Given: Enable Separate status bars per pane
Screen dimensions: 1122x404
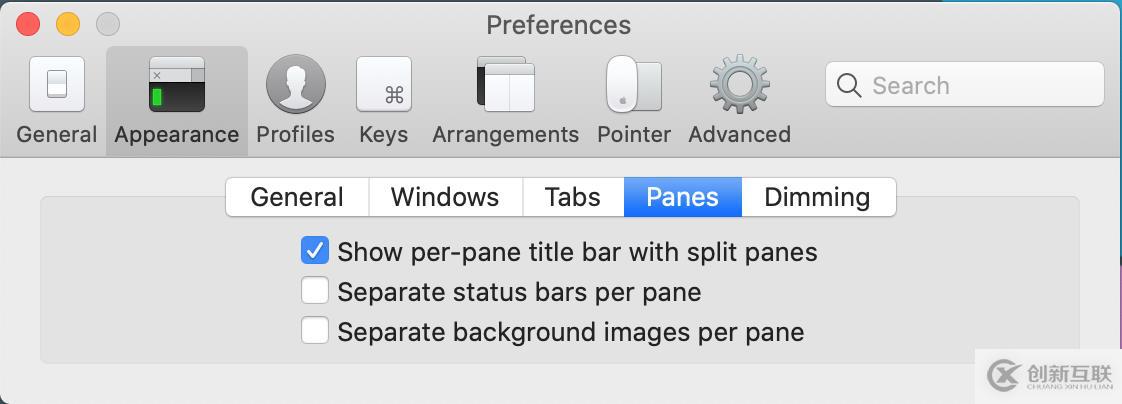Looking at the screenshot, I should [315, 291].
